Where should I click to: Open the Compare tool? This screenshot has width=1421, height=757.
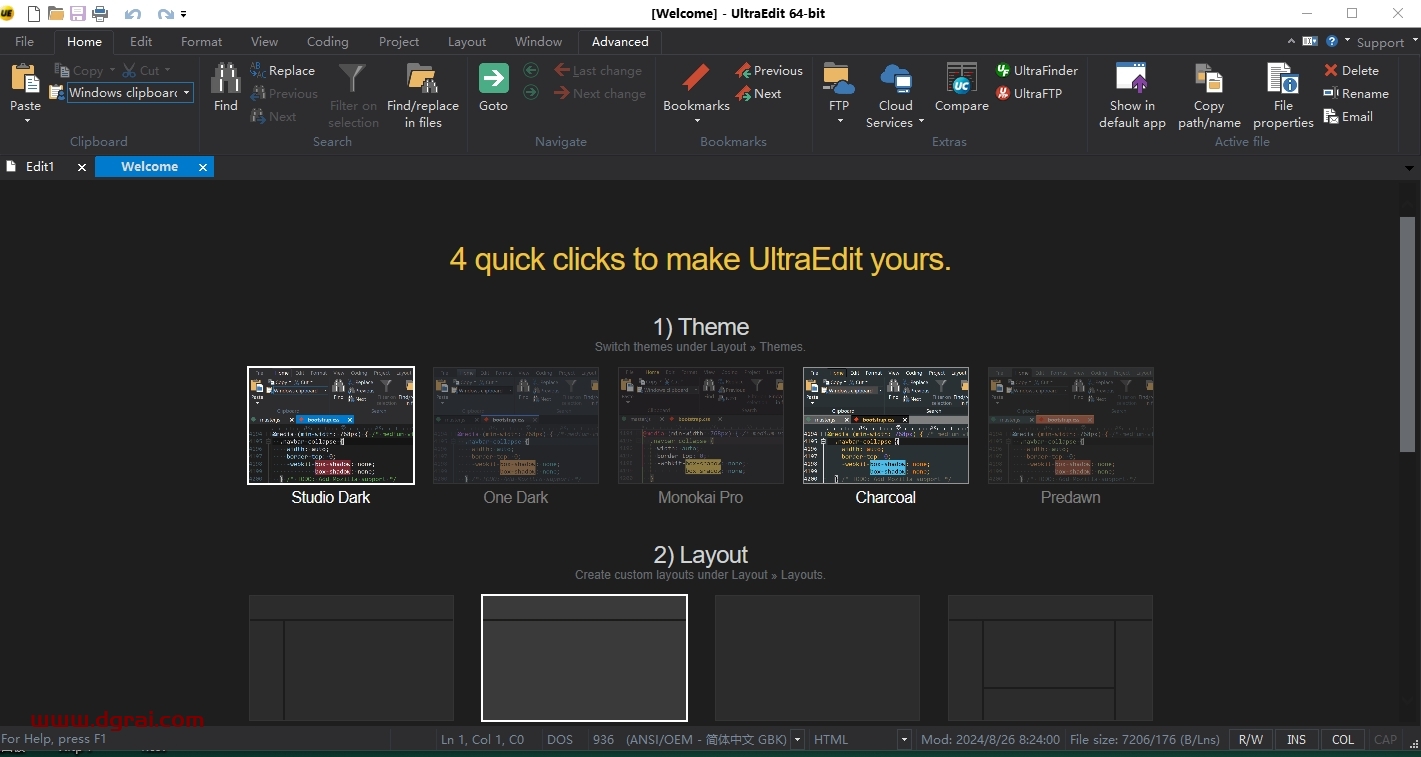(x=961, y=80)
